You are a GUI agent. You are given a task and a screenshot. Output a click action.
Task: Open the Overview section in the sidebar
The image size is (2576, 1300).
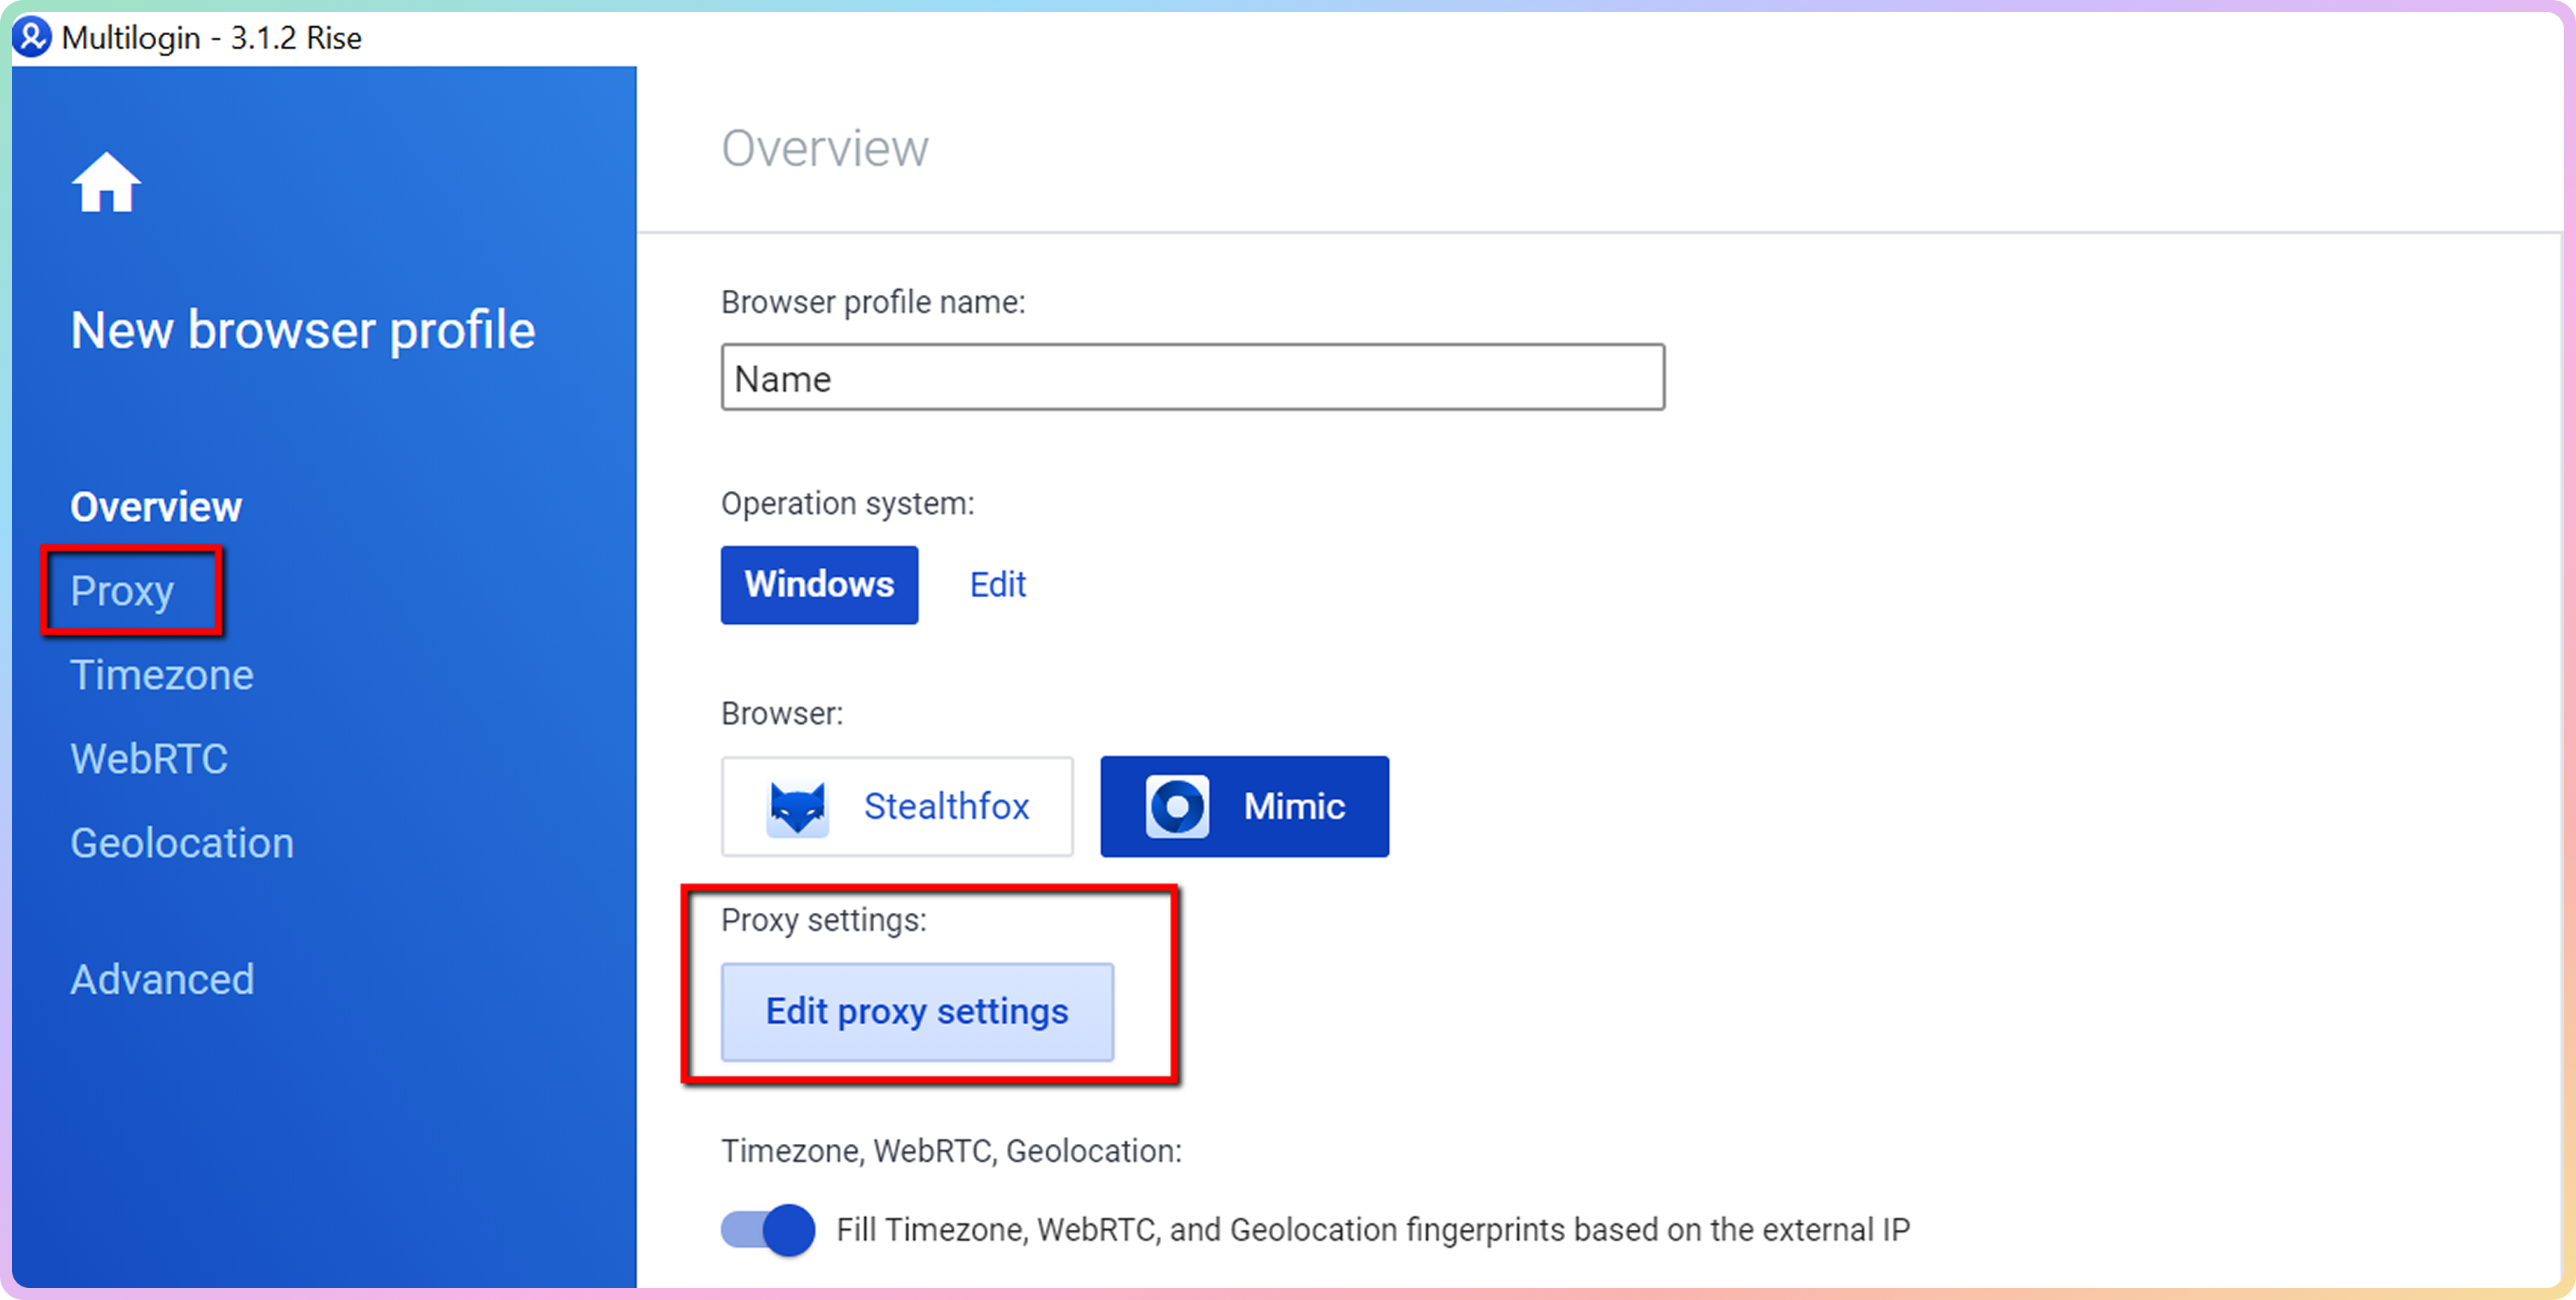(156, 507)
